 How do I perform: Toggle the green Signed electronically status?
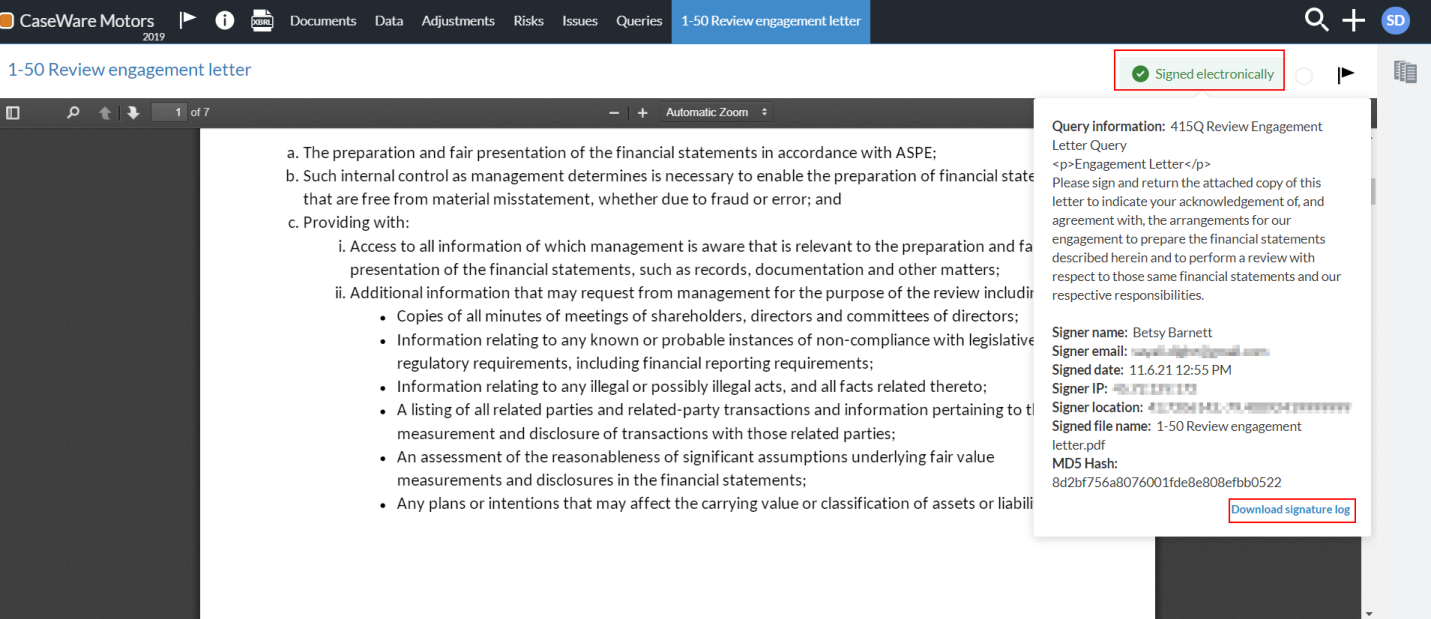[x=1199, y=71]
